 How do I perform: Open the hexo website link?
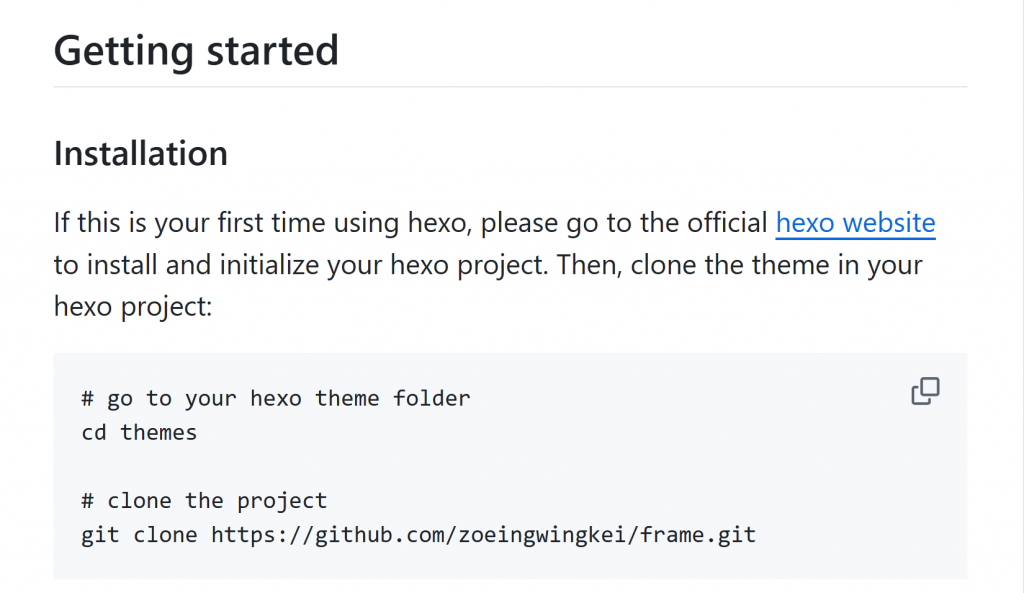[x=855, y=222]
